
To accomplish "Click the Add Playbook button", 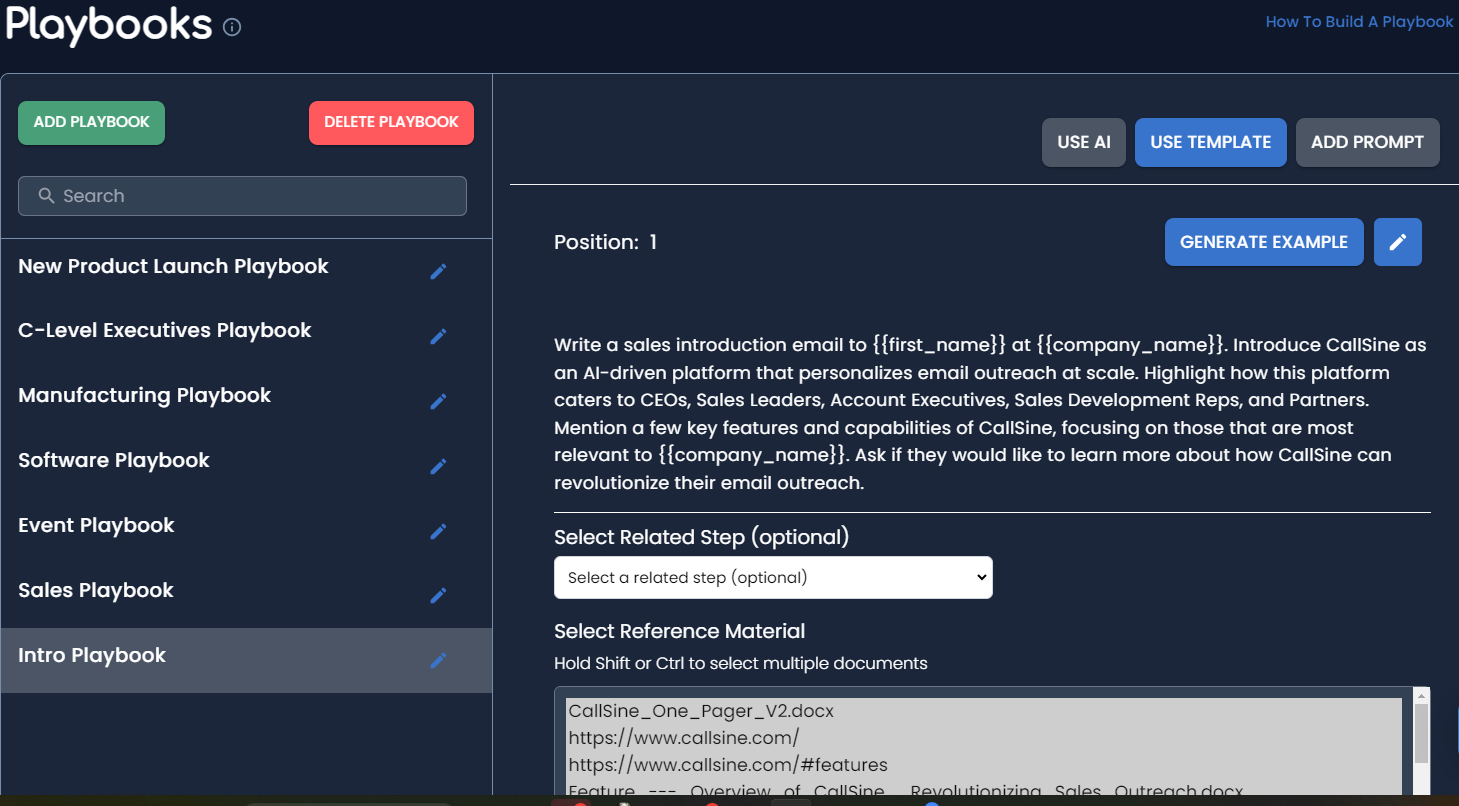I will [x=91, y=122].
